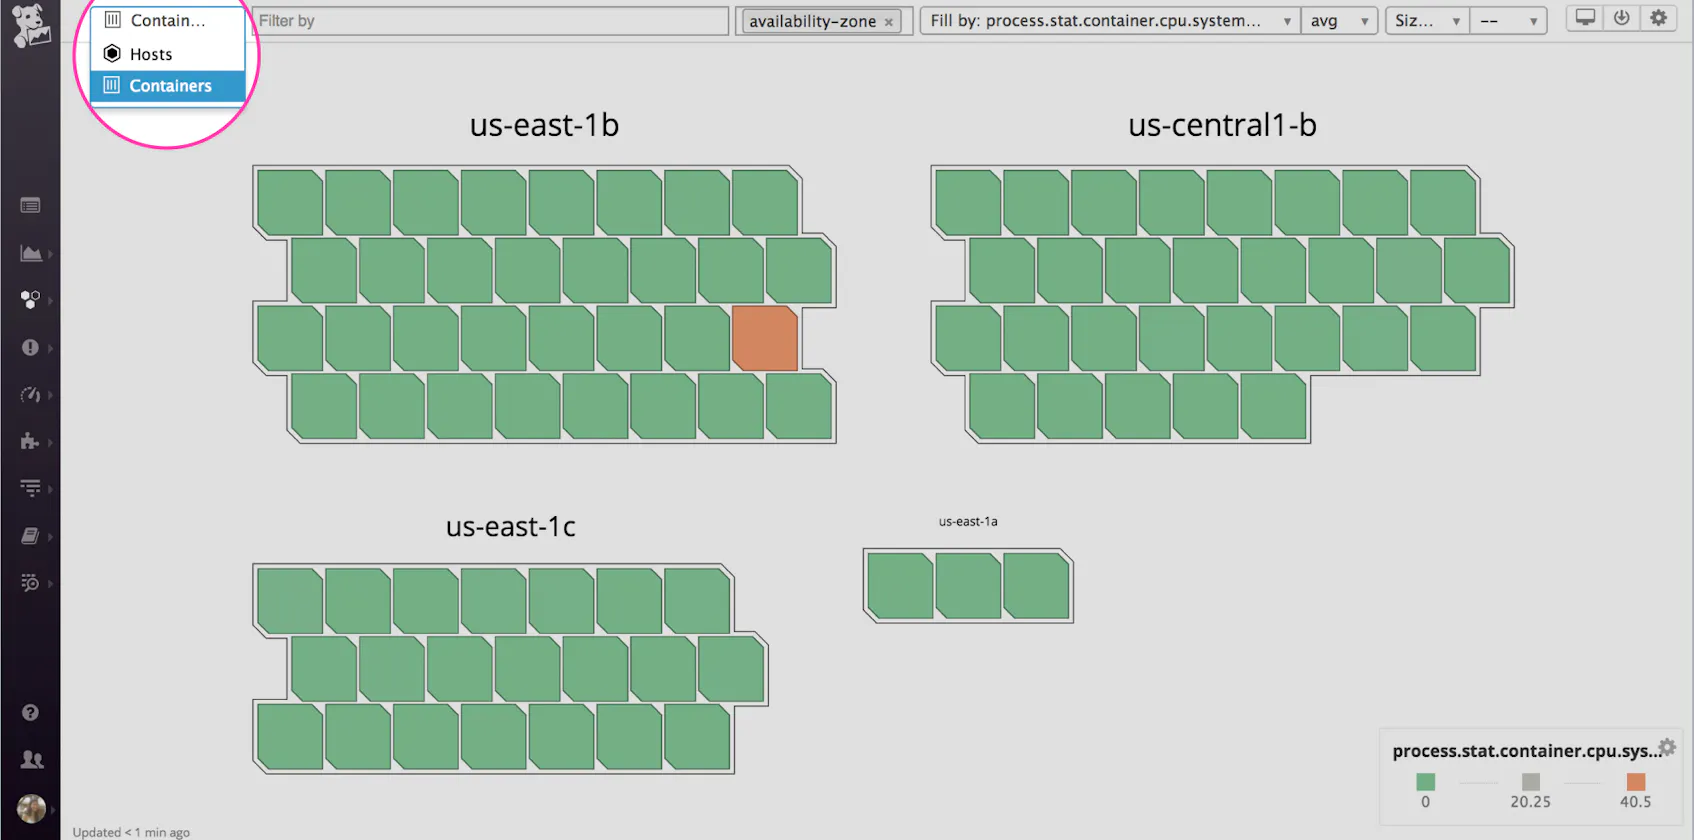This screenshot has height=840, width=1694.
Task: Select Containers from the view menu
Action: [x=170, y=86]
